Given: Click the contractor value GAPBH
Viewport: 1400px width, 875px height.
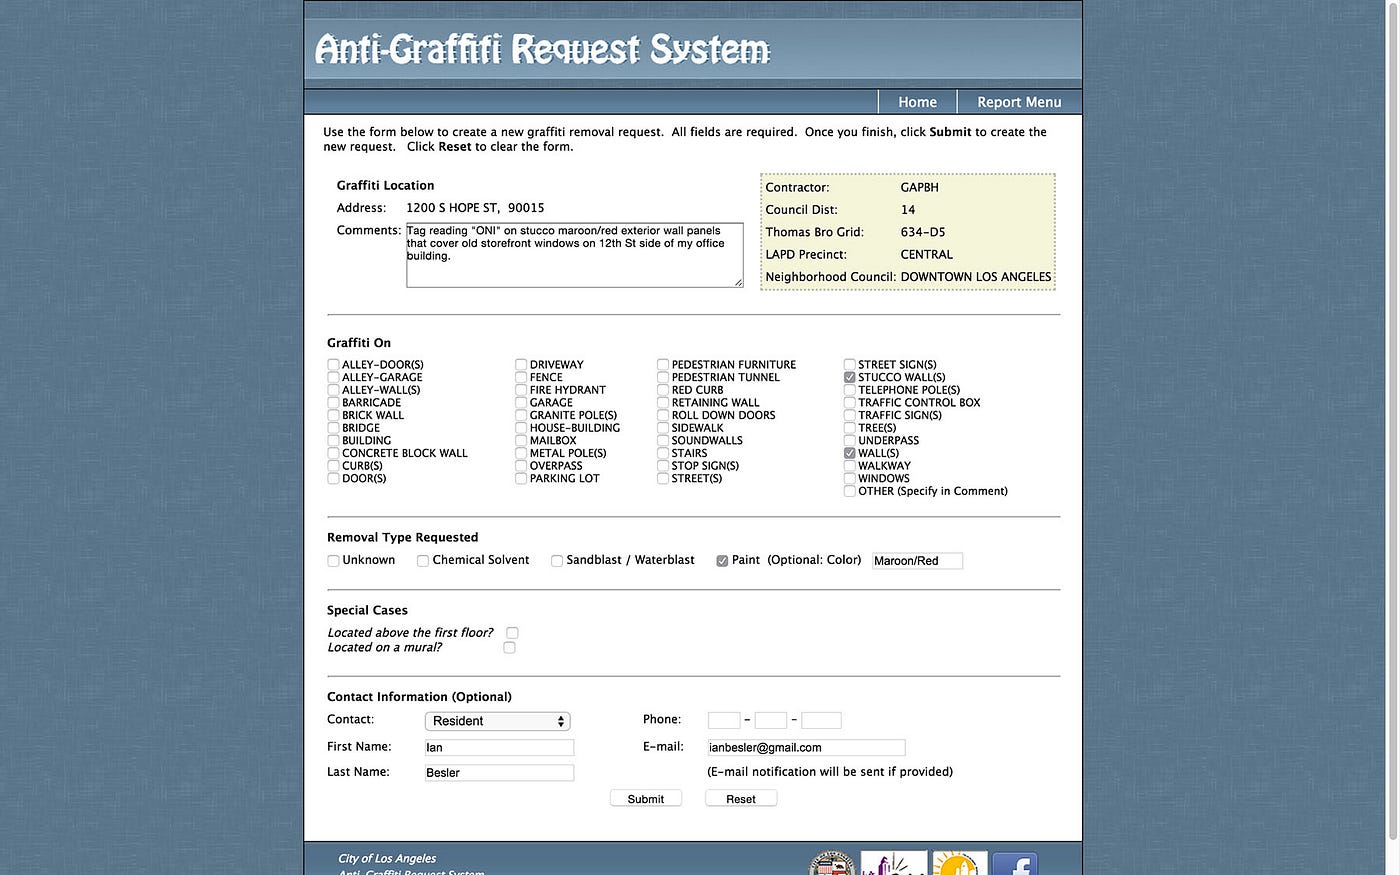Looking at the screenshot, I should 919,187.
